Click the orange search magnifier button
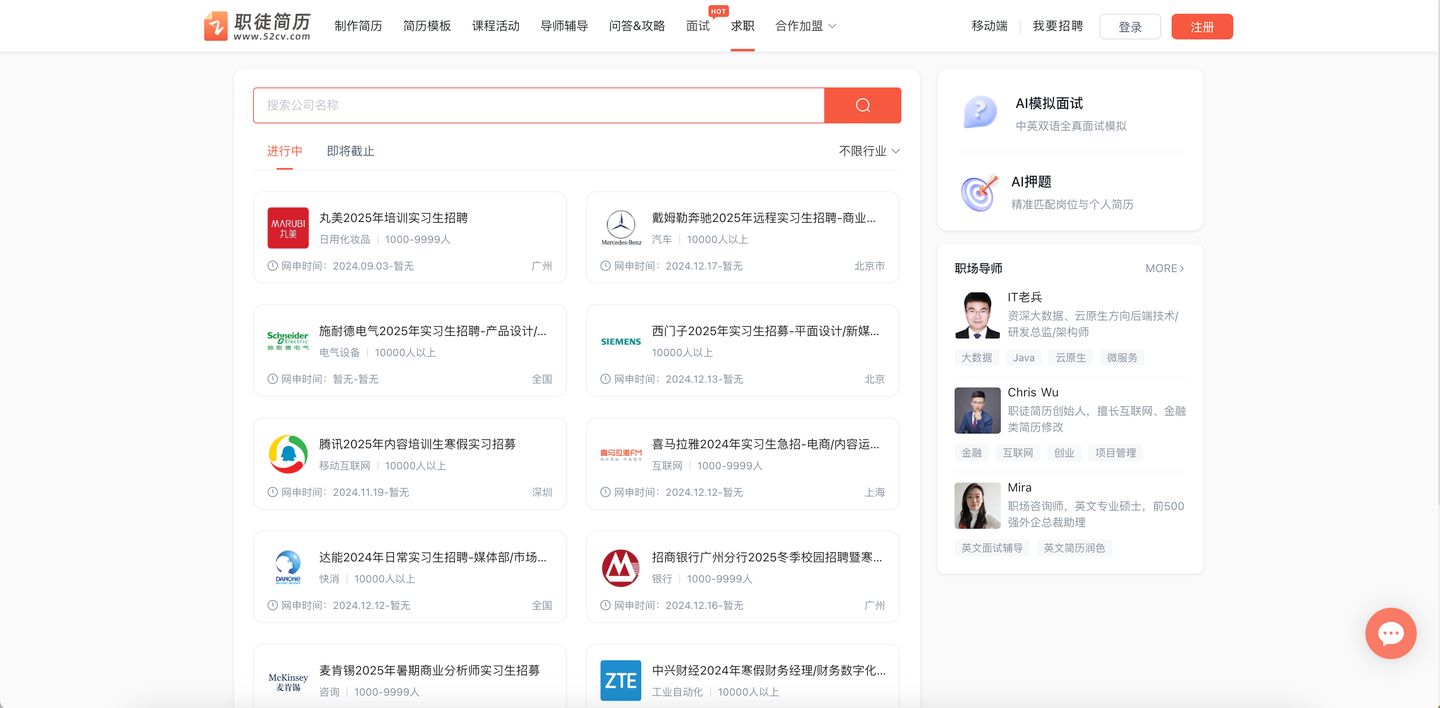The image size is (1440, 708). tap(862, 105)
